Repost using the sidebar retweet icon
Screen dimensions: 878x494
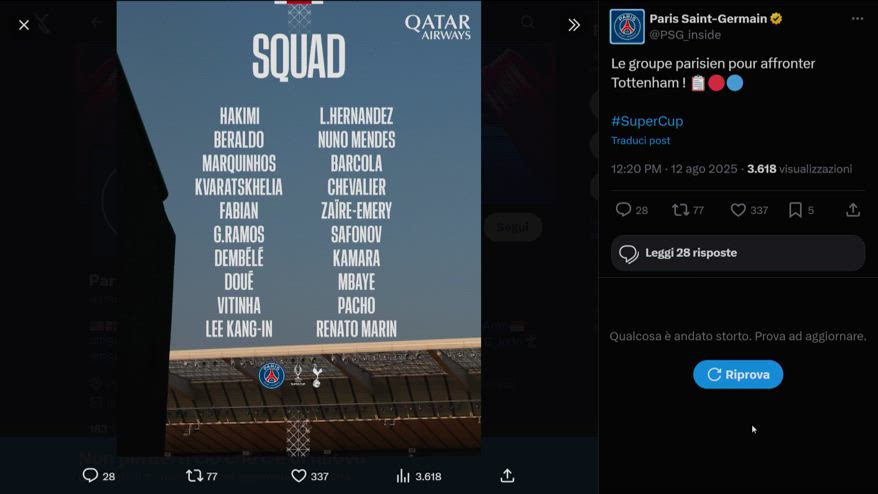point(680,210)
